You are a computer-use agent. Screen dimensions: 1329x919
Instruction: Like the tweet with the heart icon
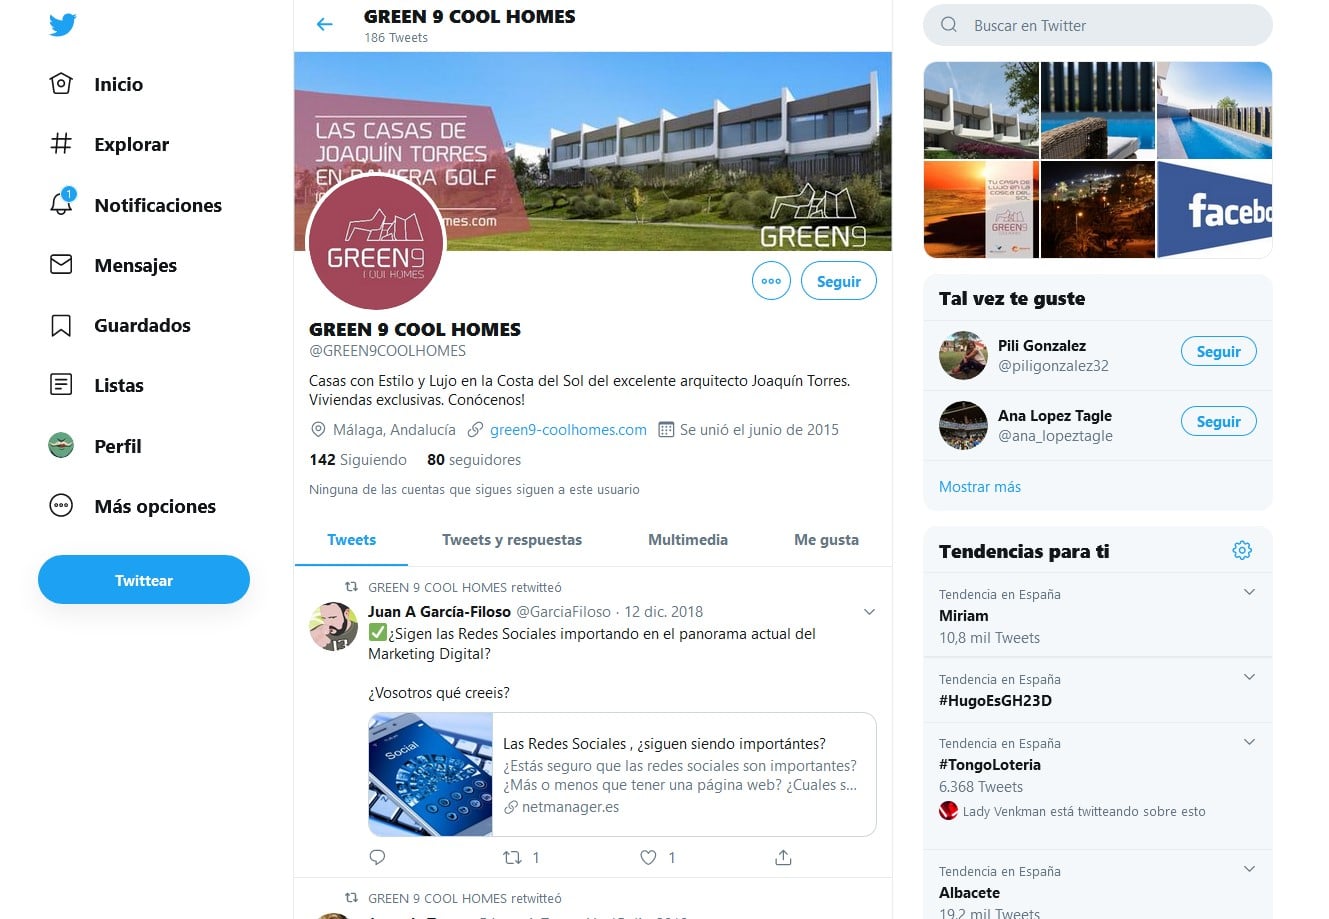click(x=648, y=857)
